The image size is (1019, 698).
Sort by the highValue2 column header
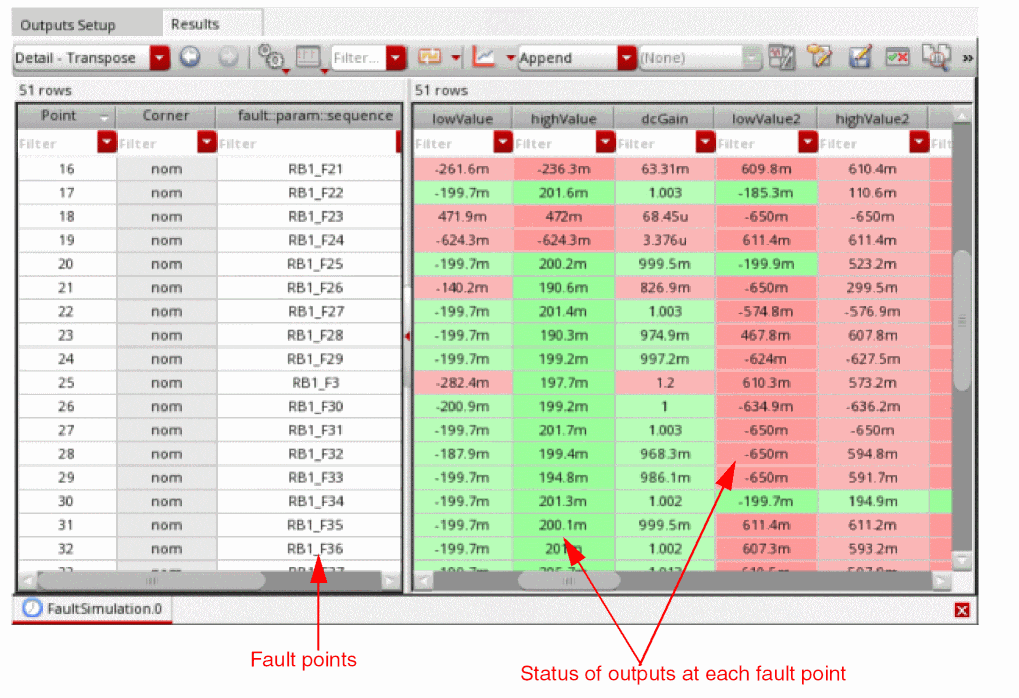pyautogui.click(x=872, y=118)
